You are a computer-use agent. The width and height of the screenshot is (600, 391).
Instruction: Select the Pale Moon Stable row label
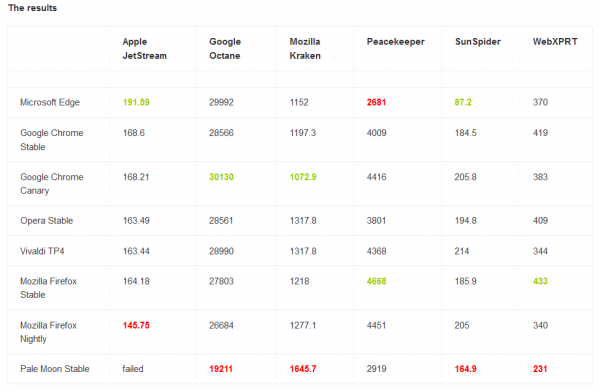tap(55, 369)
